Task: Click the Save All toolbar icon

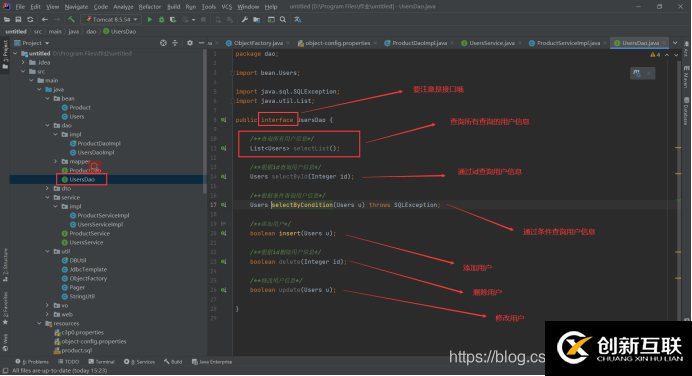Action: [x=18, y=19]
